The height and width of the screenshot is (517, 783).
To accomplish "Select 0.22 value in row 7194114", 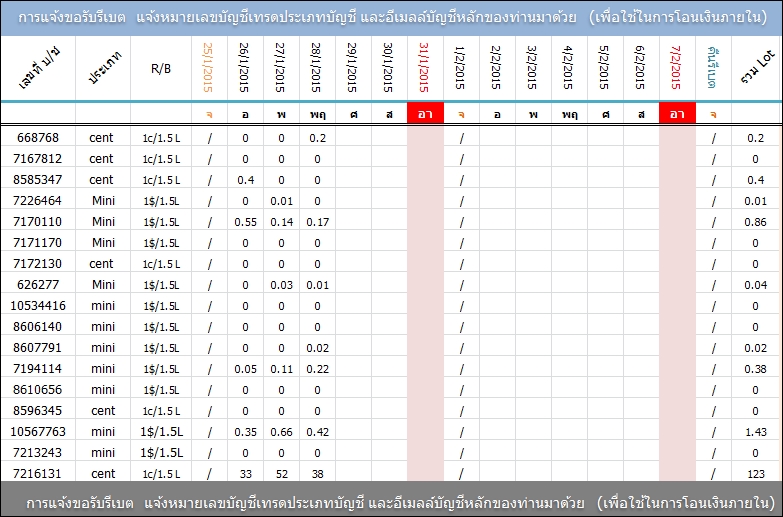I will pos(317,369).
